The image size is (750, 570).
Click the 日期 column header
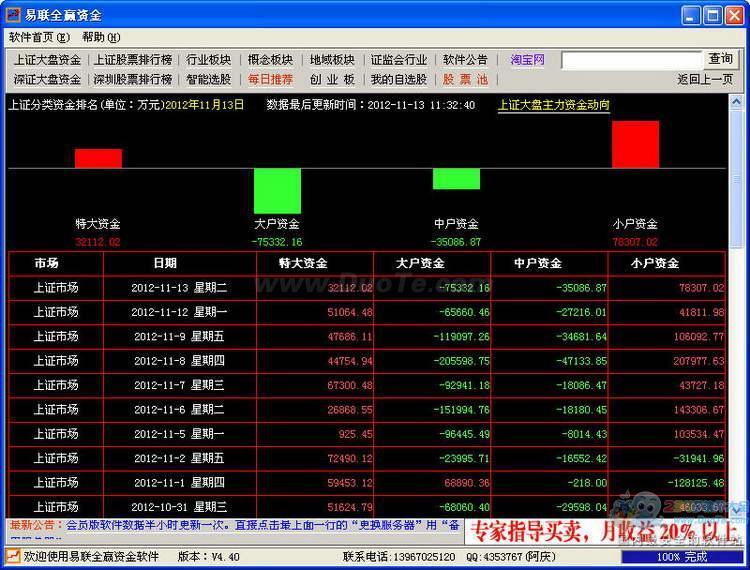pyautogui.click(x=165, y=263)
